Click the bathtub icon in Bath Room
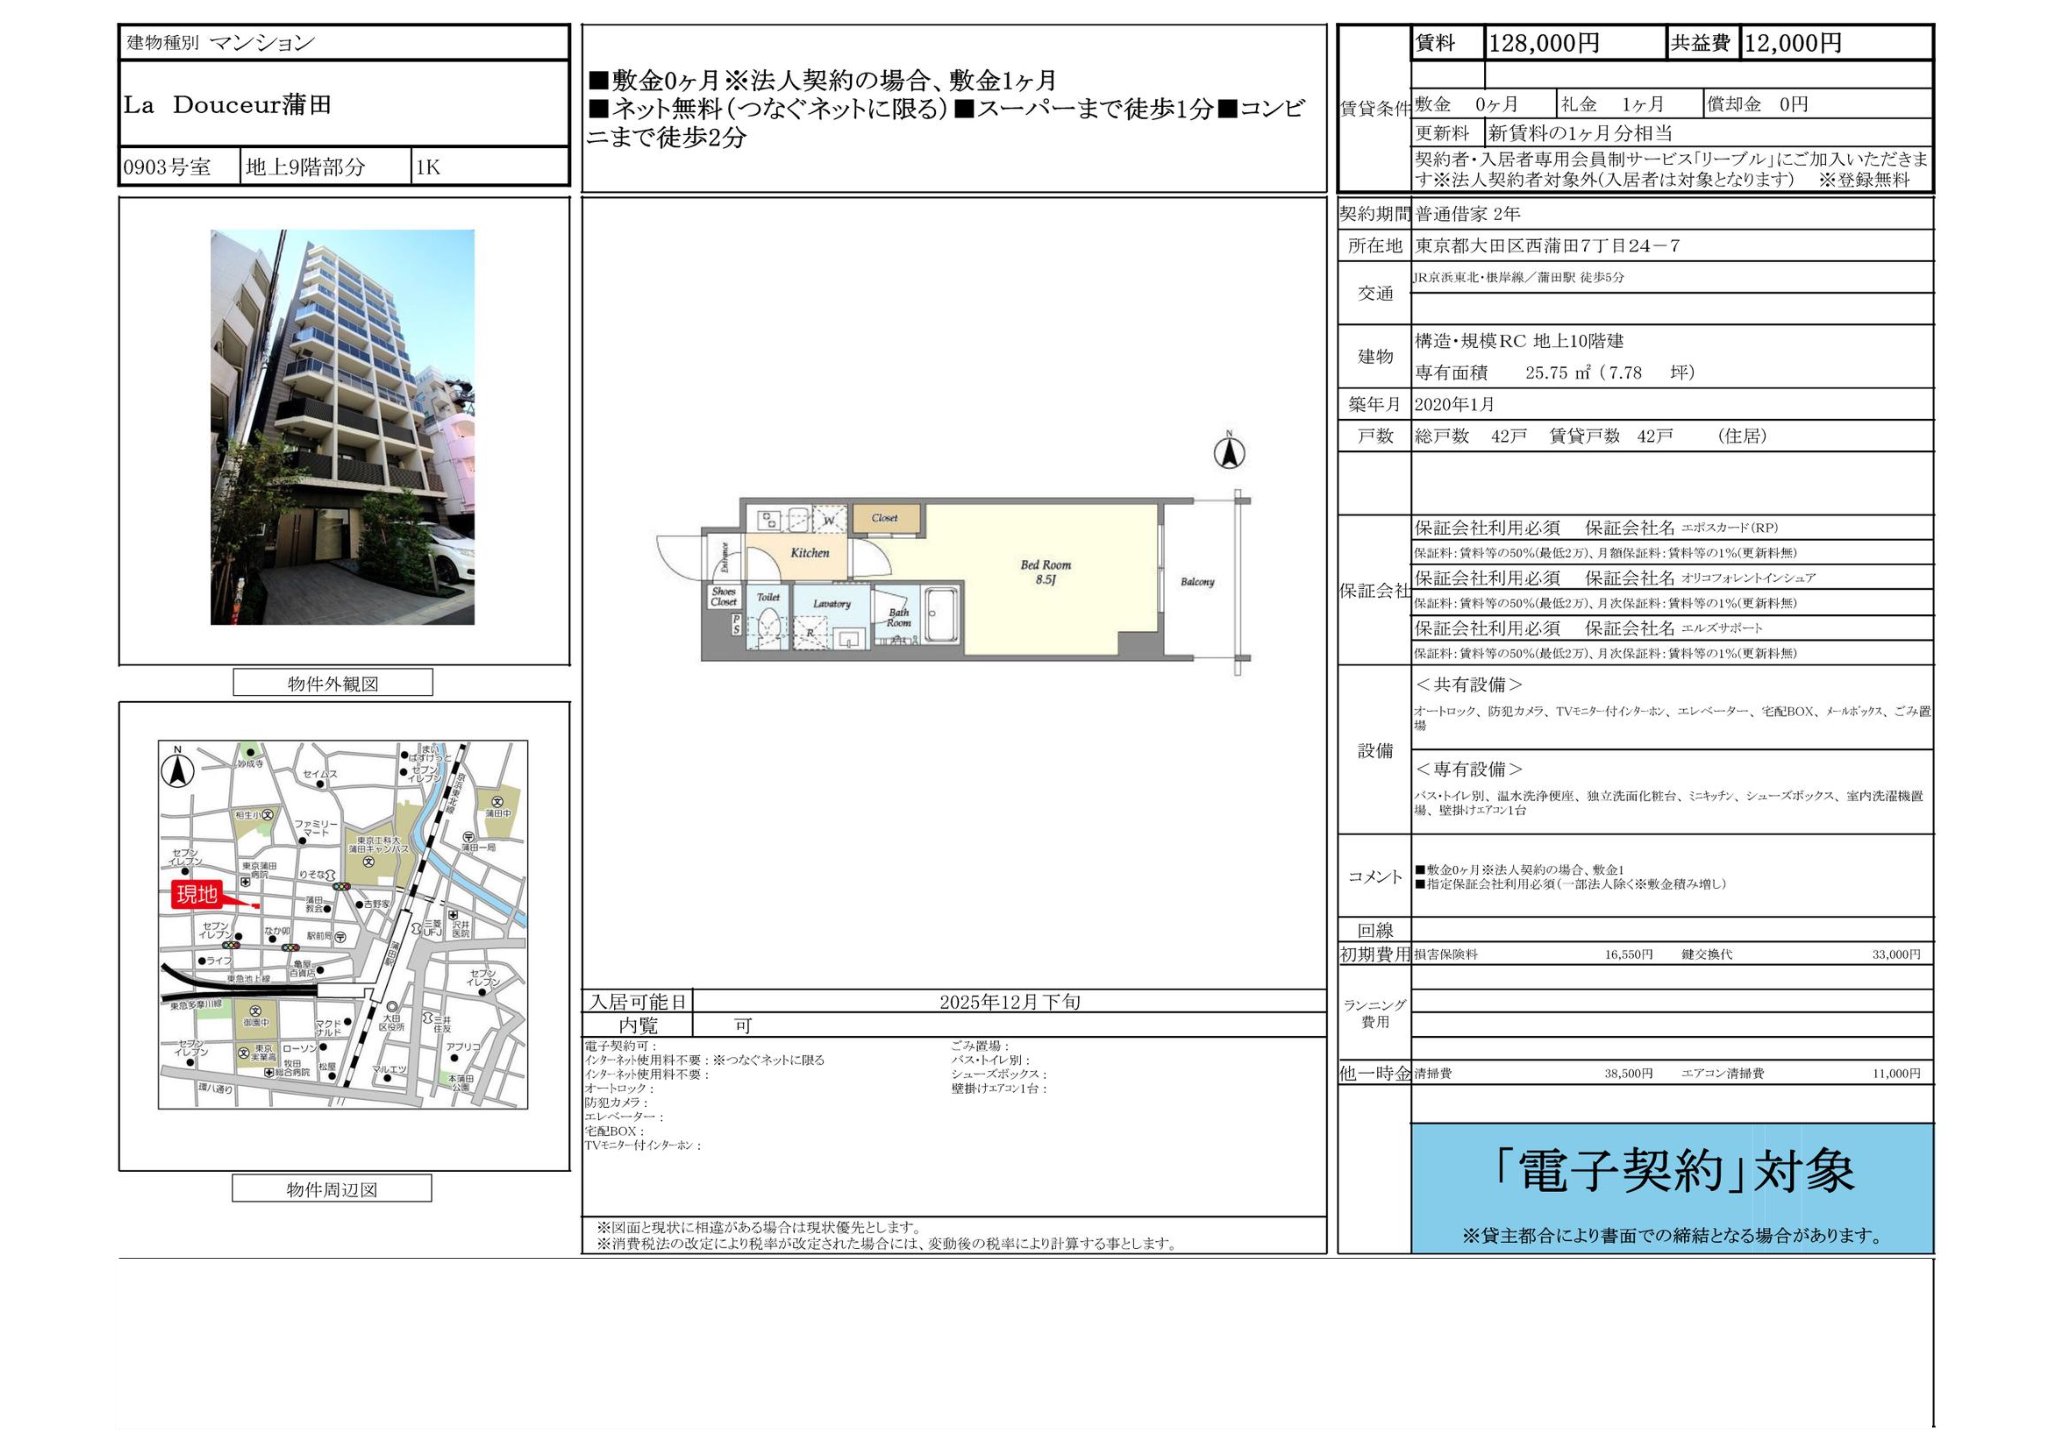This screenshot has height=1454, width=2056. click(942, 613)
